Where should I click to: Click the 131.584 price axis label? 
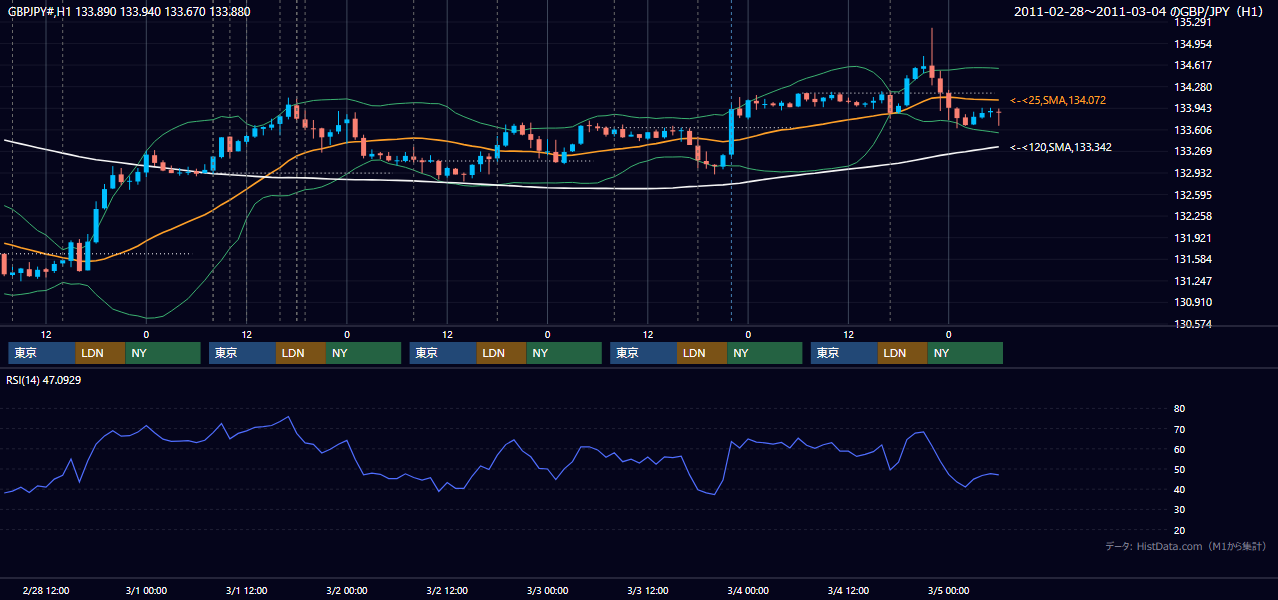pyautogui.click(x=1193, y=259)
